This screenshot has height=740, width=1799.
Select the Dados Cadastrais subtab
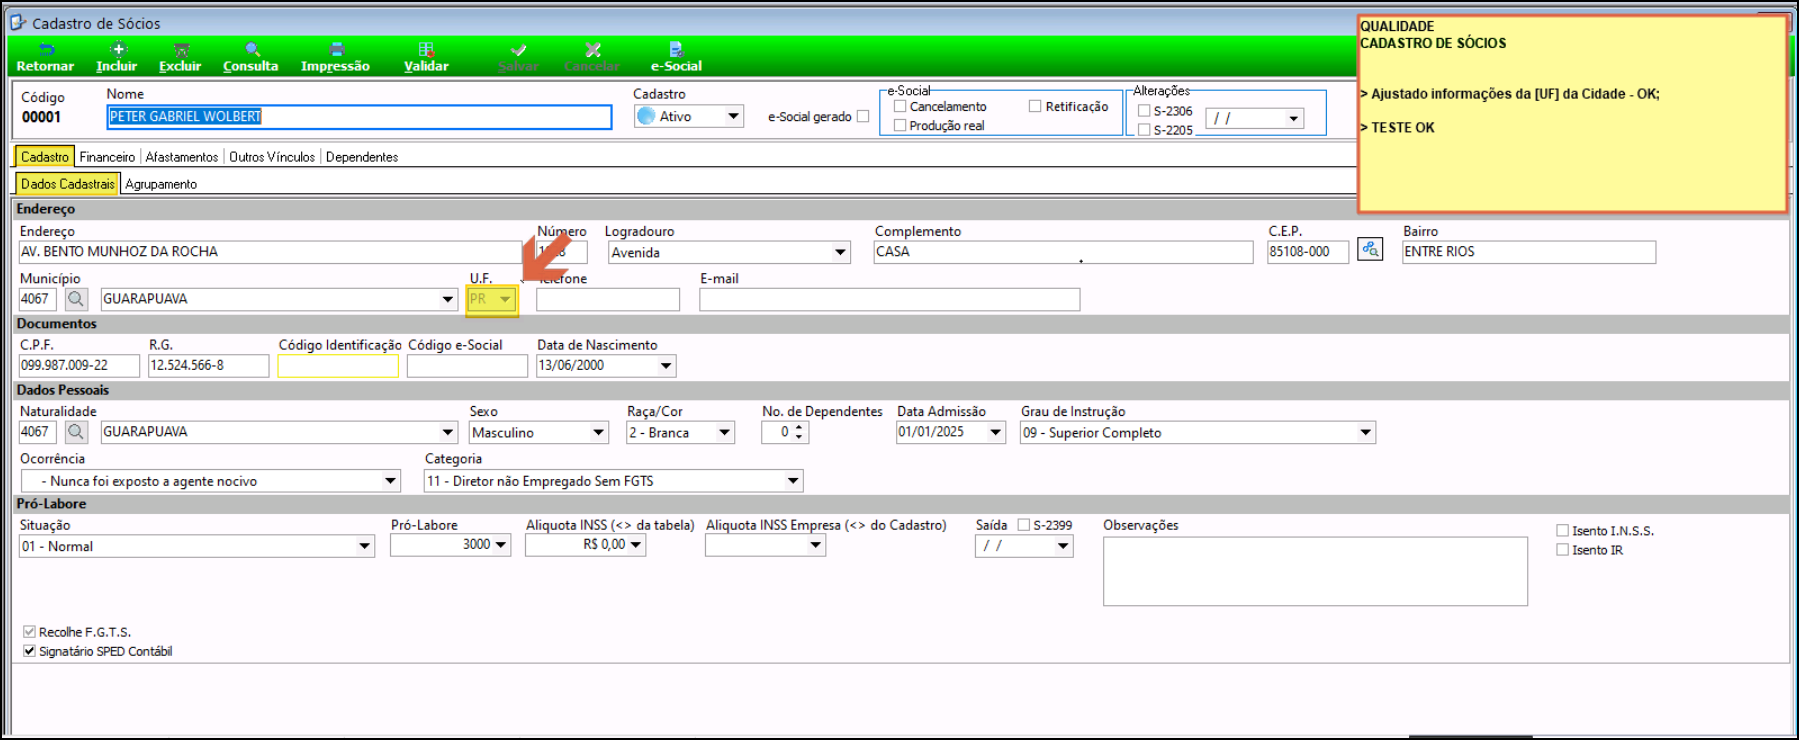(68, 184)
